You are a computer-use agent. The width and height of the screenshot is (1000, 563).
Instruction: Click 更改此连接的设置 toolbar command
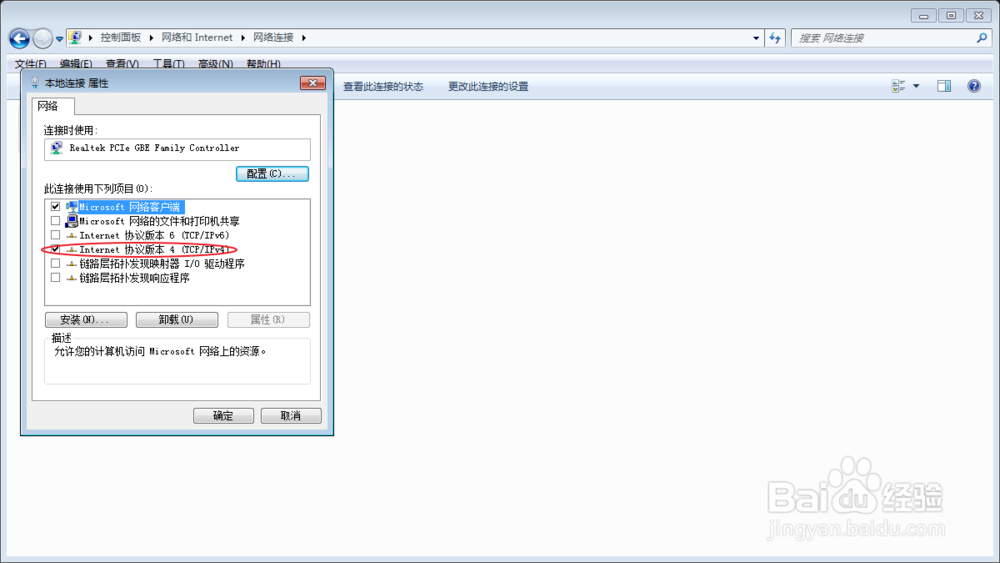point(488,86)
